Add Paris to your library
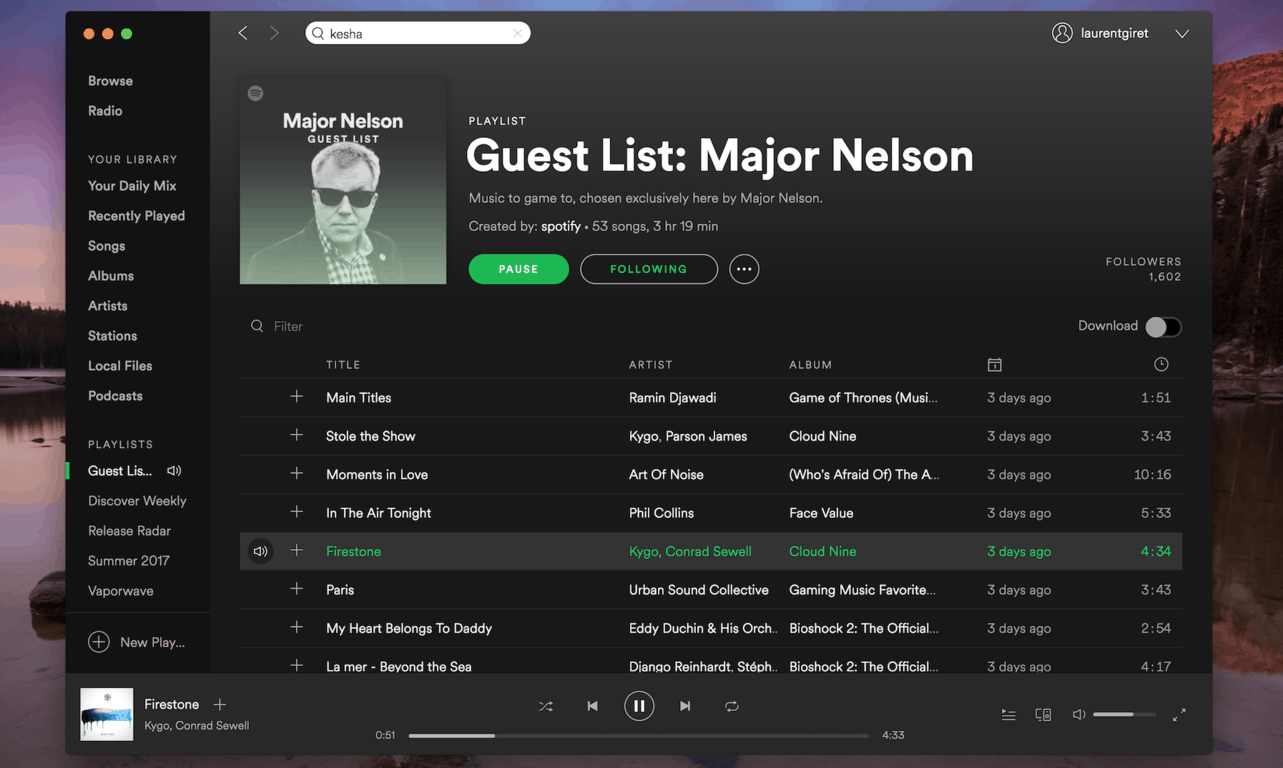 pyautogui.click(x=297, y=589)
